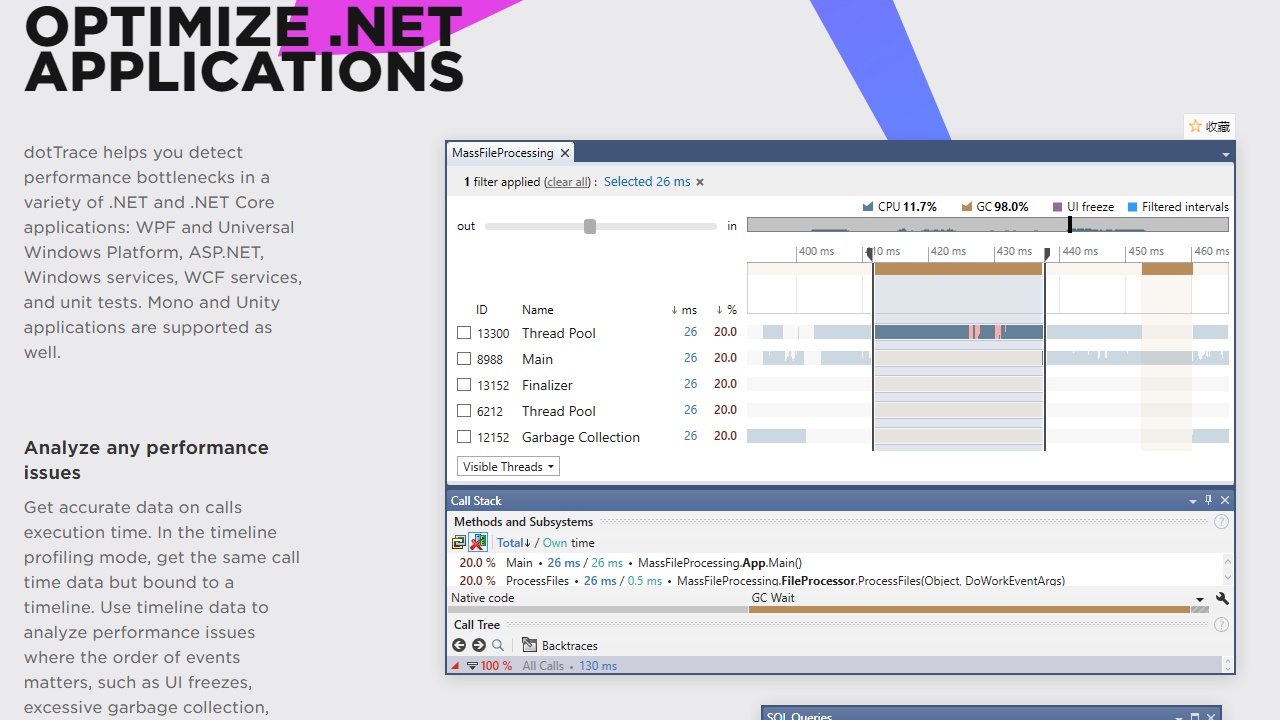Navigate forward in Call Tree
1280x720 pixels.
[x=479, y=646]
